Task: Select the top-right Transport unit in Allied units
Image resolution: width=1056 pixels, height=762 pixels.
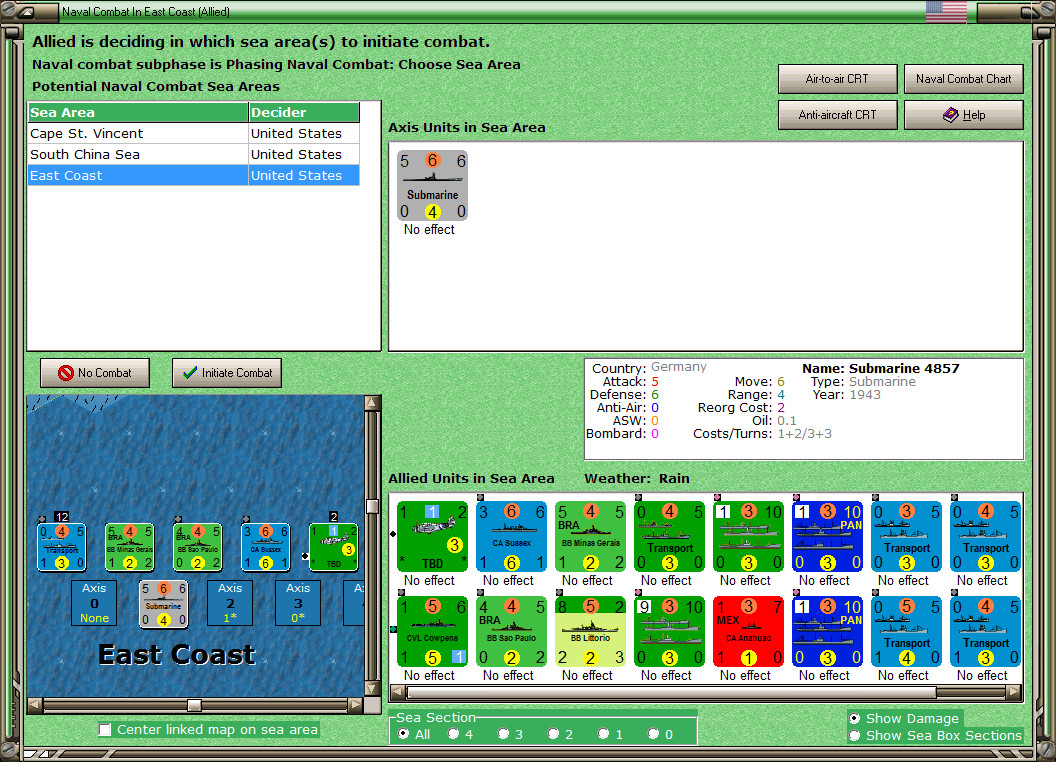Action: [x=986, y=536]
